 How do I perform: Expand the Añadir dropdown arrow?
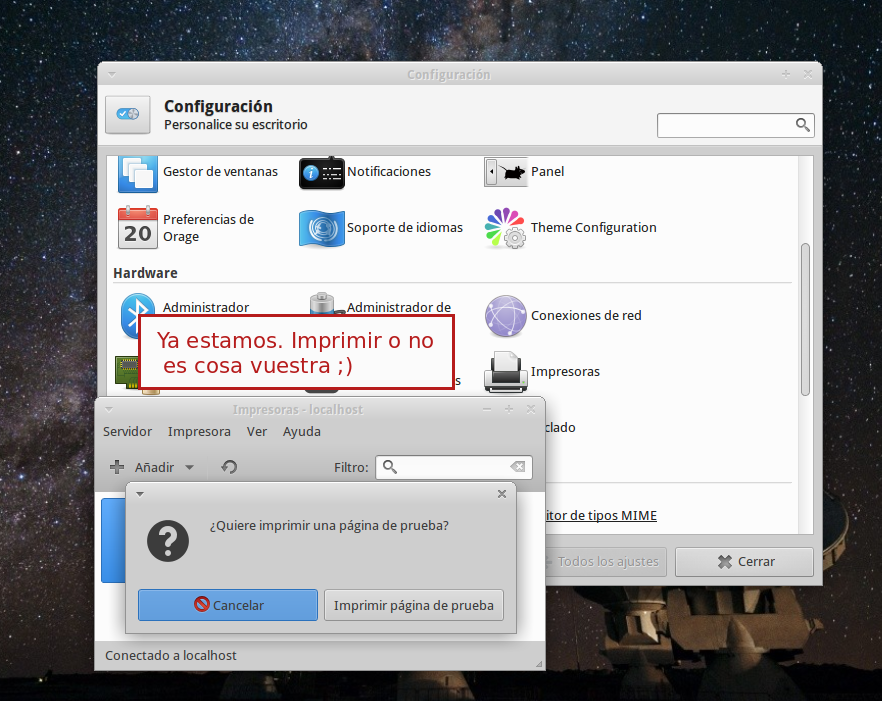click(190, 468)
